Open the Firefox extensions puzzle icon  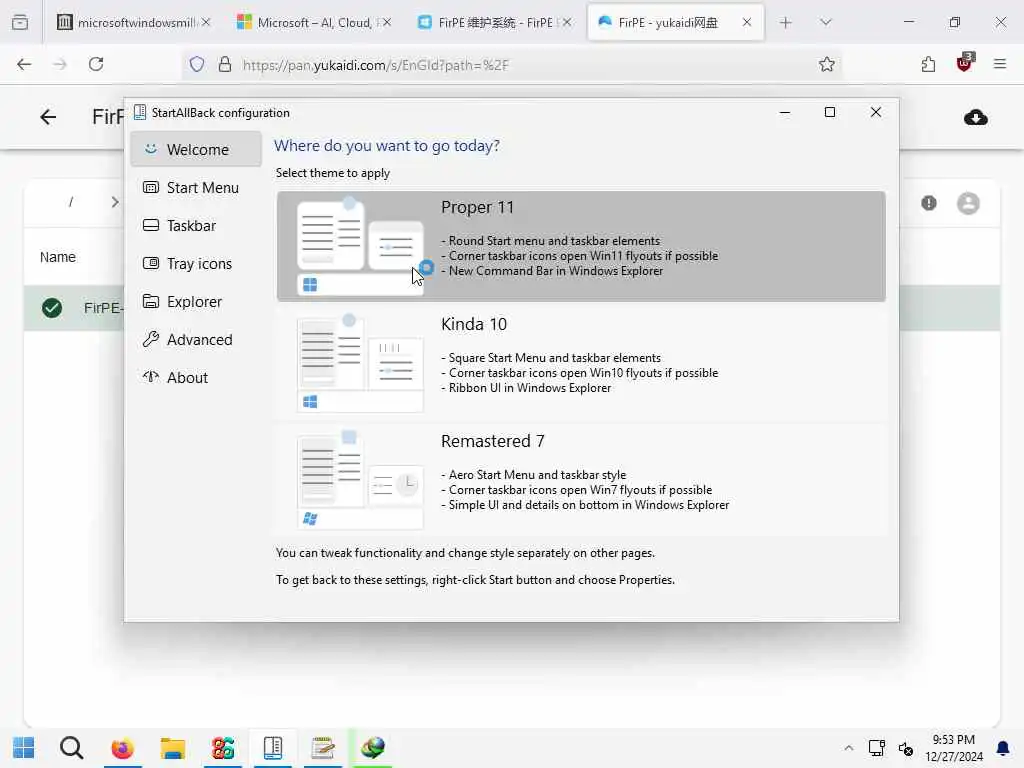tap(928, 64)
